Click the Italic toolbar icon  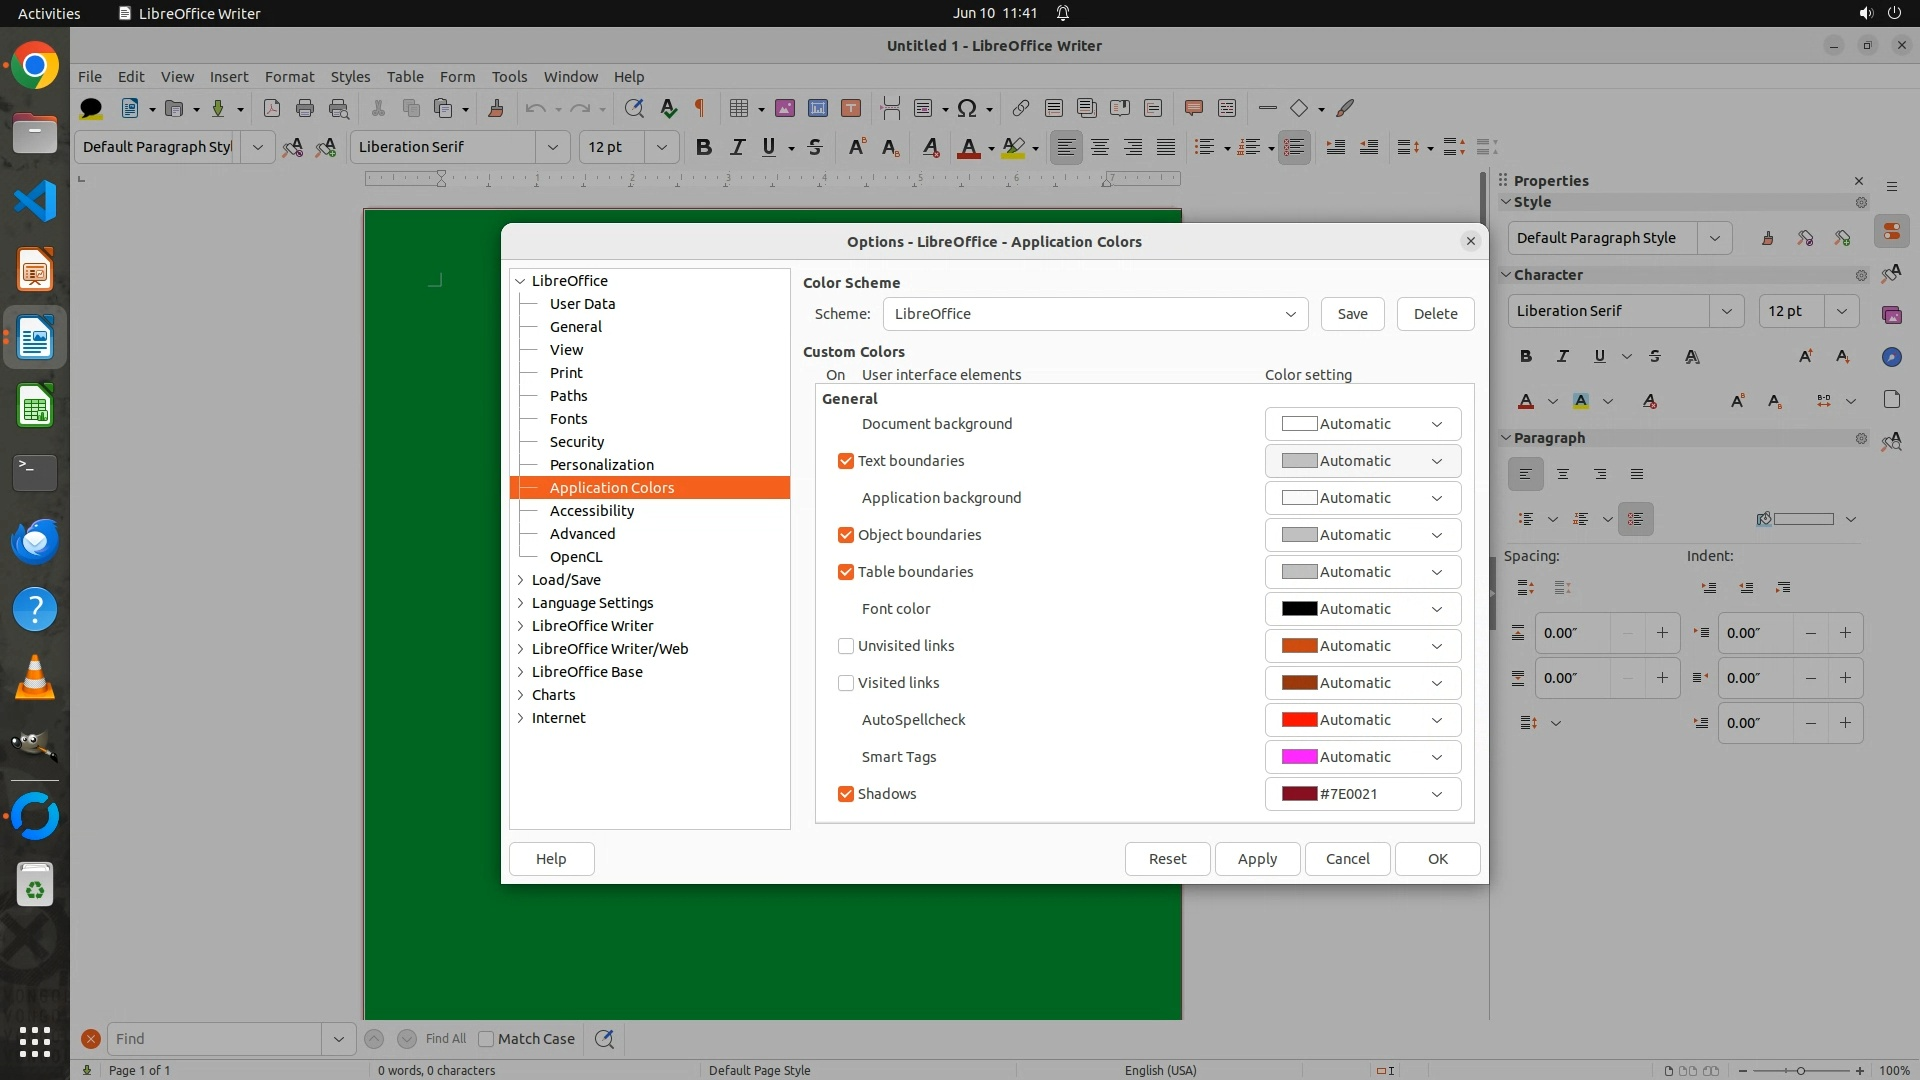coord(737,147)
